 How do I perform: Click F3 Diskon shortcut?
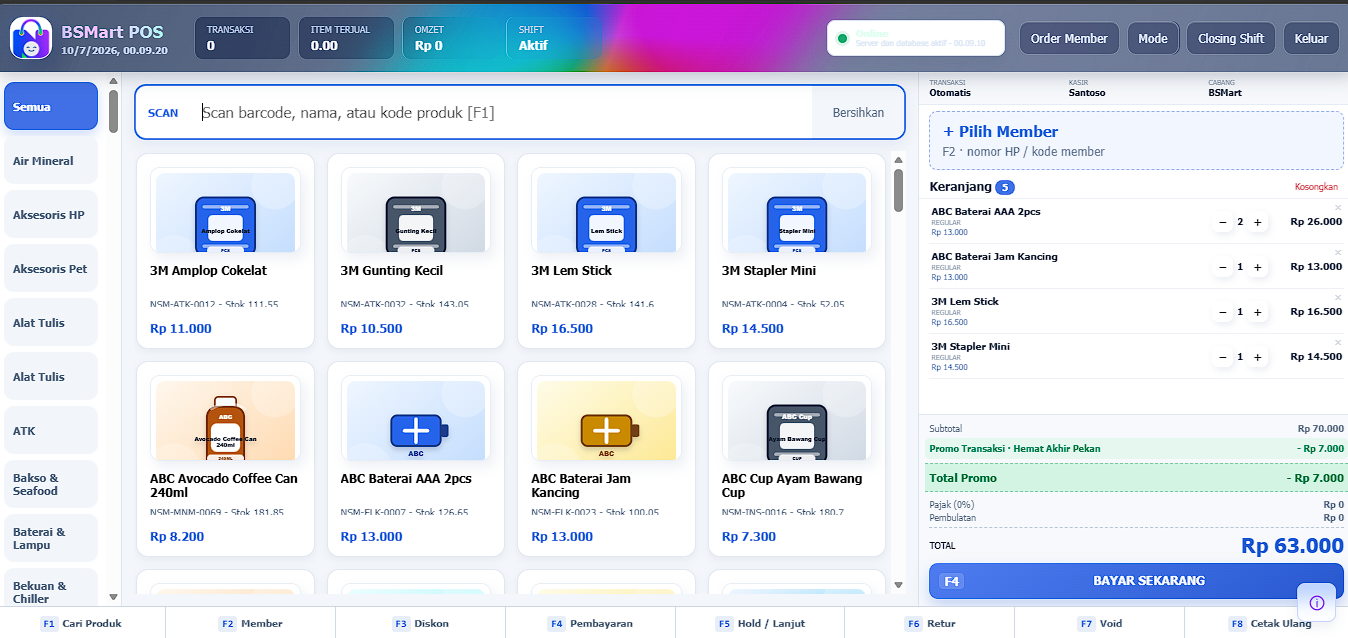click(x=421, y=623)
